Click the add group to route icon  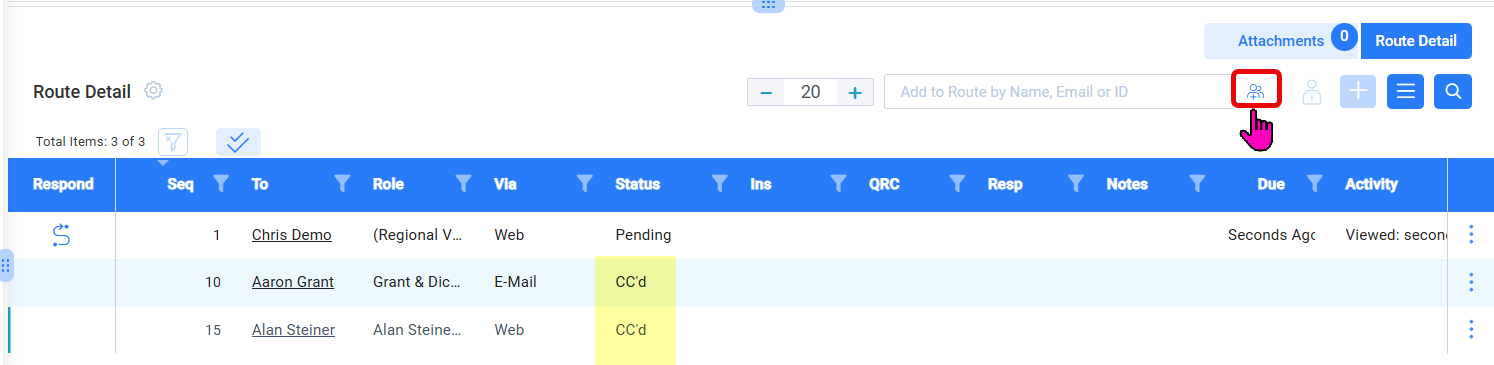pyautogui.click(x=1256, y=92)
